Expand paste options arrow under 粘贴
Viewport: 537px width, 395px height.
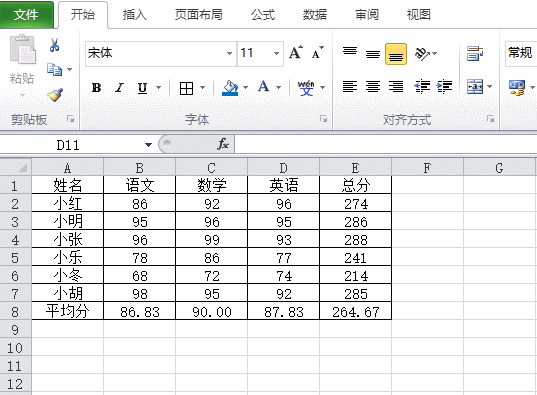(x=22, y=95)
